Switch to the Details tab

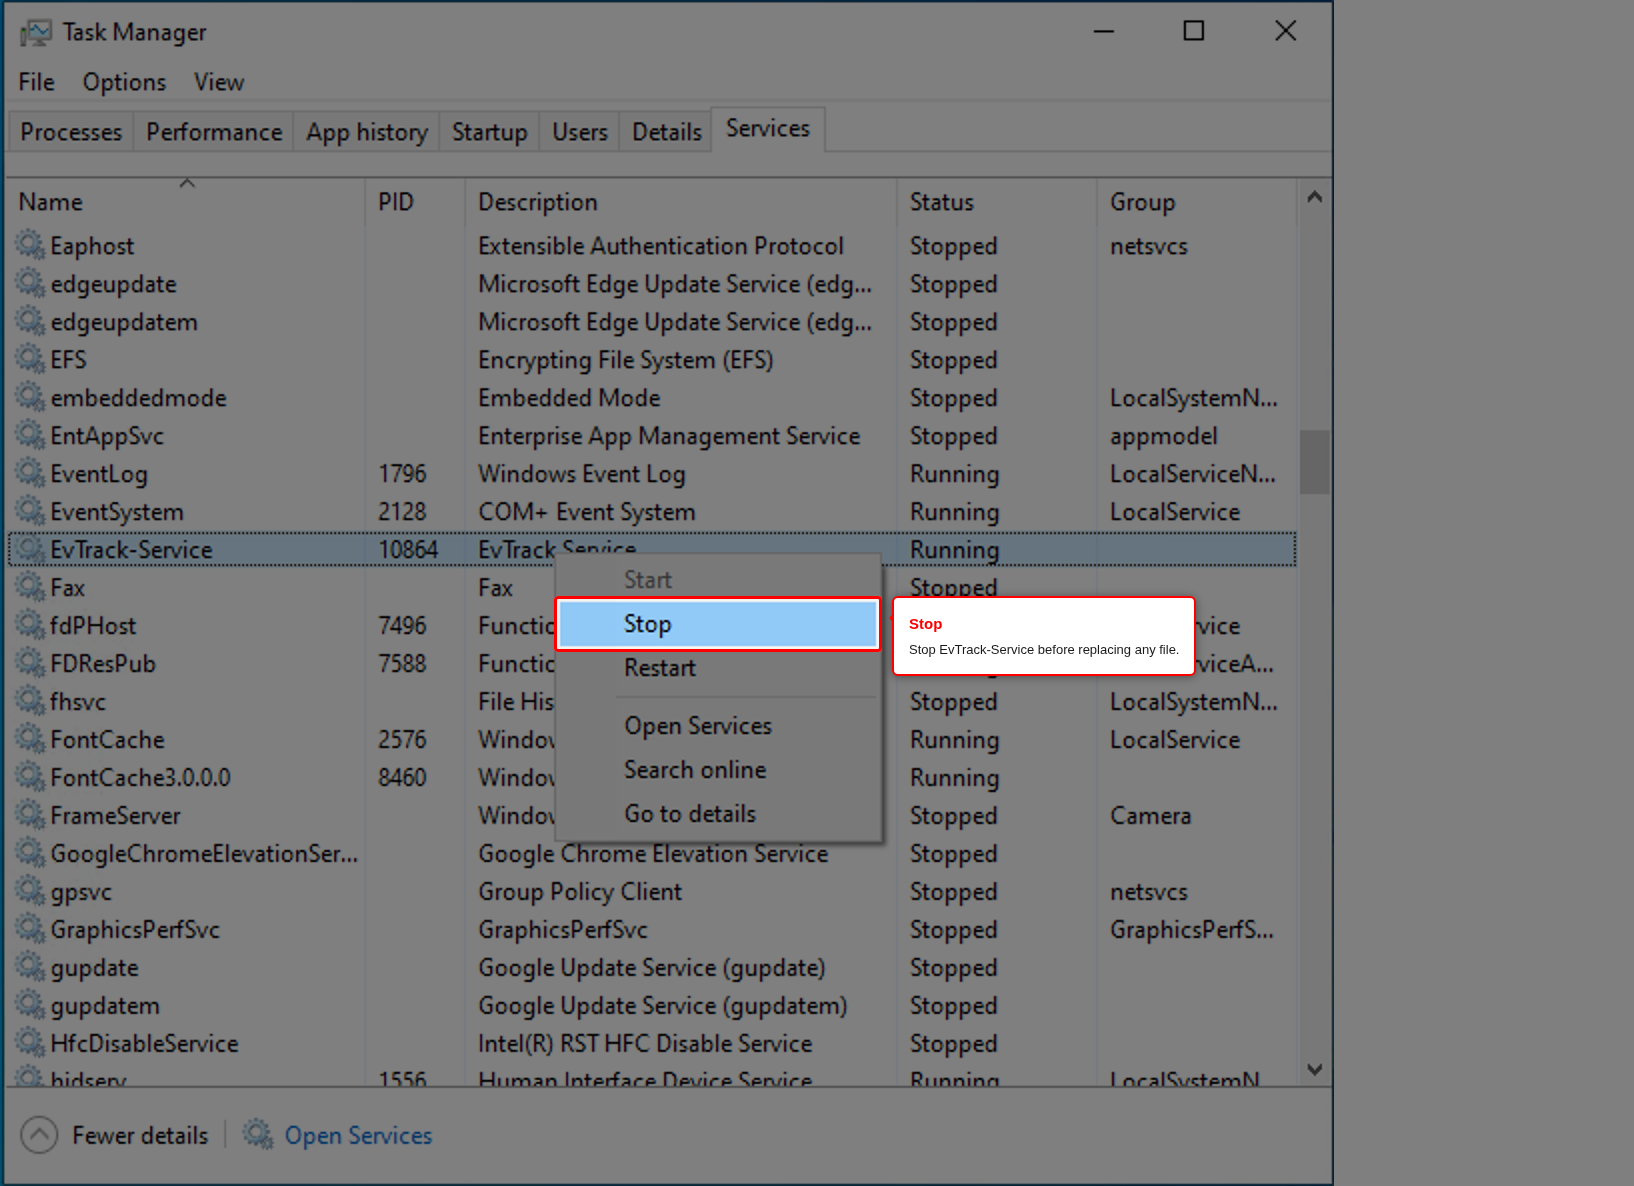point(667,132)
